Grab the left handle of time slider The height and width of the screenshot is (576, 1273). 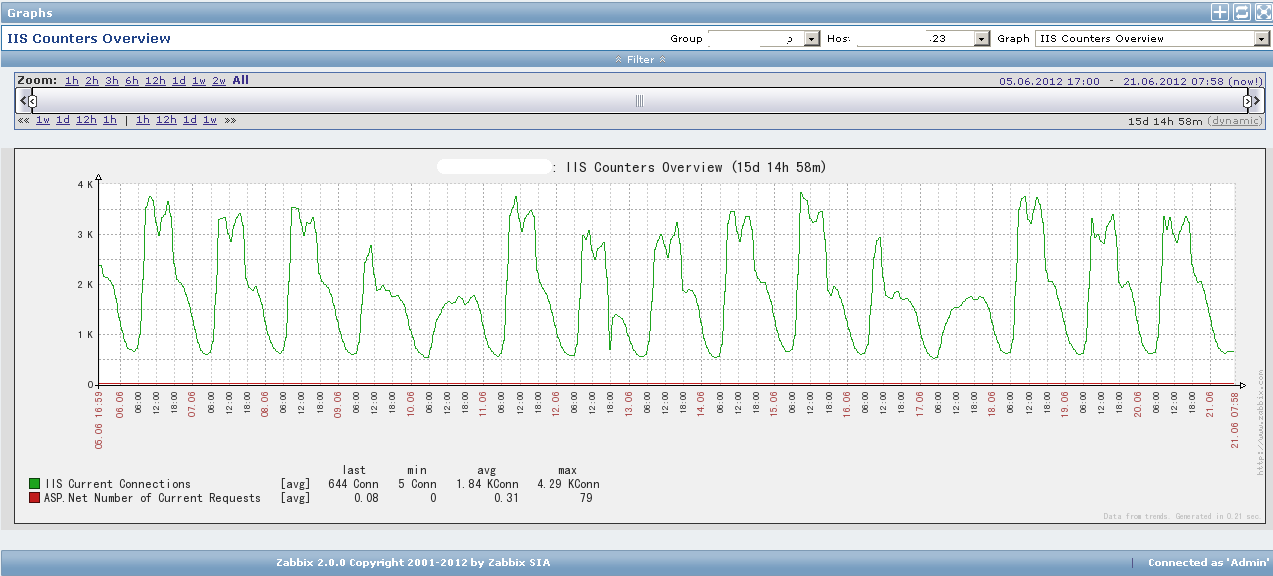tap(33, 100)
